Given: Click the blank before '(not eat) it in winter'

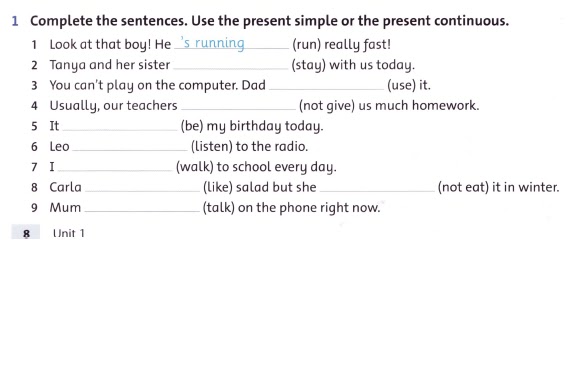Looking at the screenshot, I should (377, 187).
